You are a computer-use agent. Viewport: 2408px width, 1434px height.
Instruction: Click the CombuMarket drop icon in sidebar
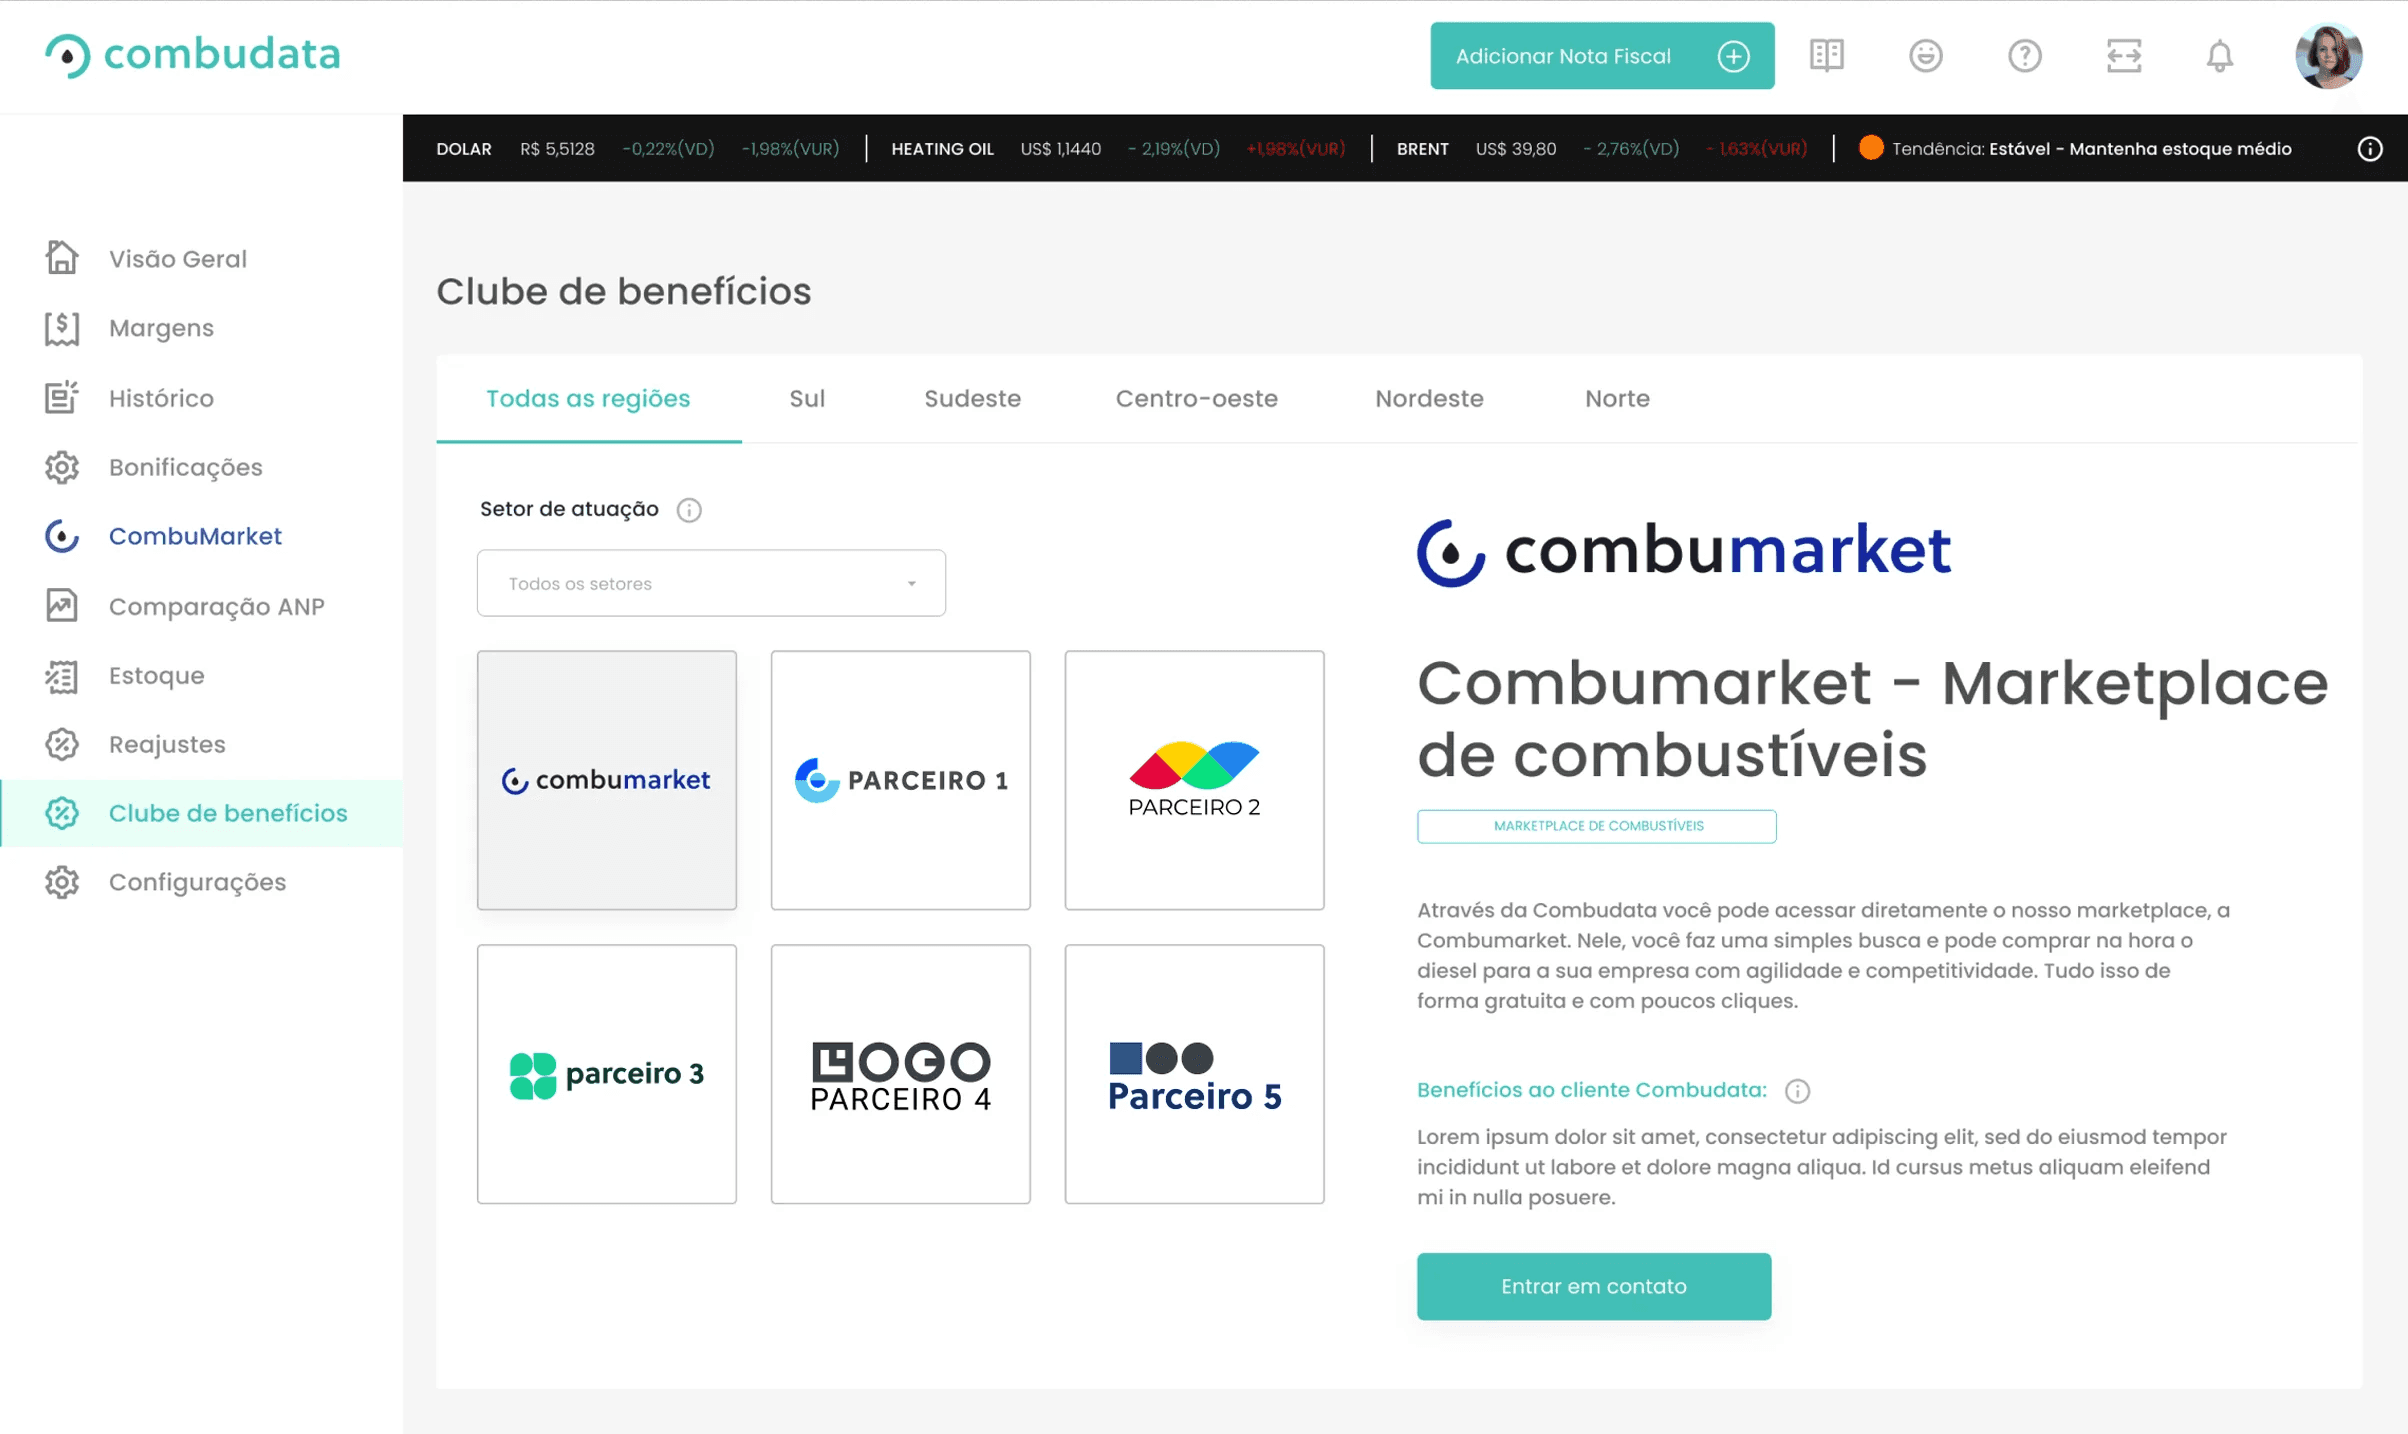[x=61, y=536]
